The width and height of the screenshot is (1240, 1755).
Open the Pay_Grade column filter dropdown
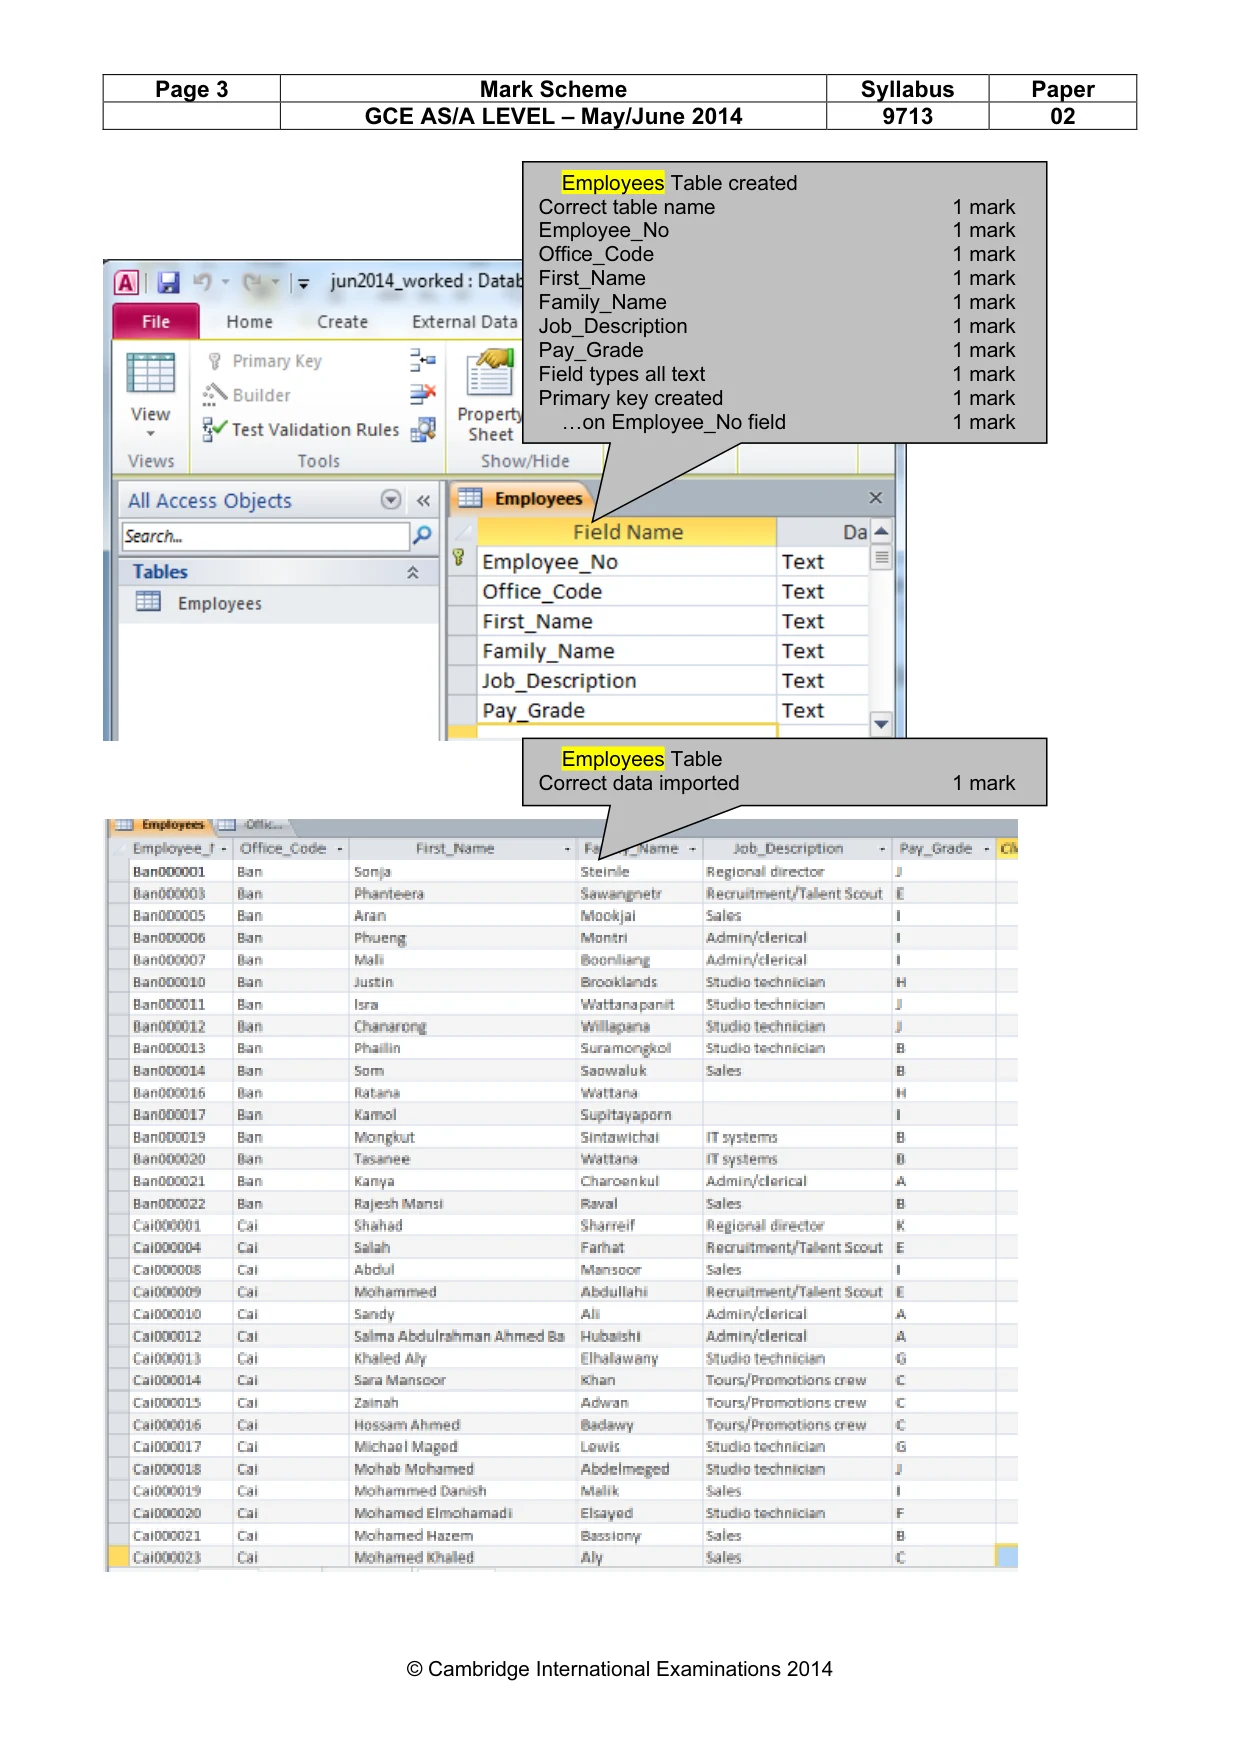[x=986, y=849]
